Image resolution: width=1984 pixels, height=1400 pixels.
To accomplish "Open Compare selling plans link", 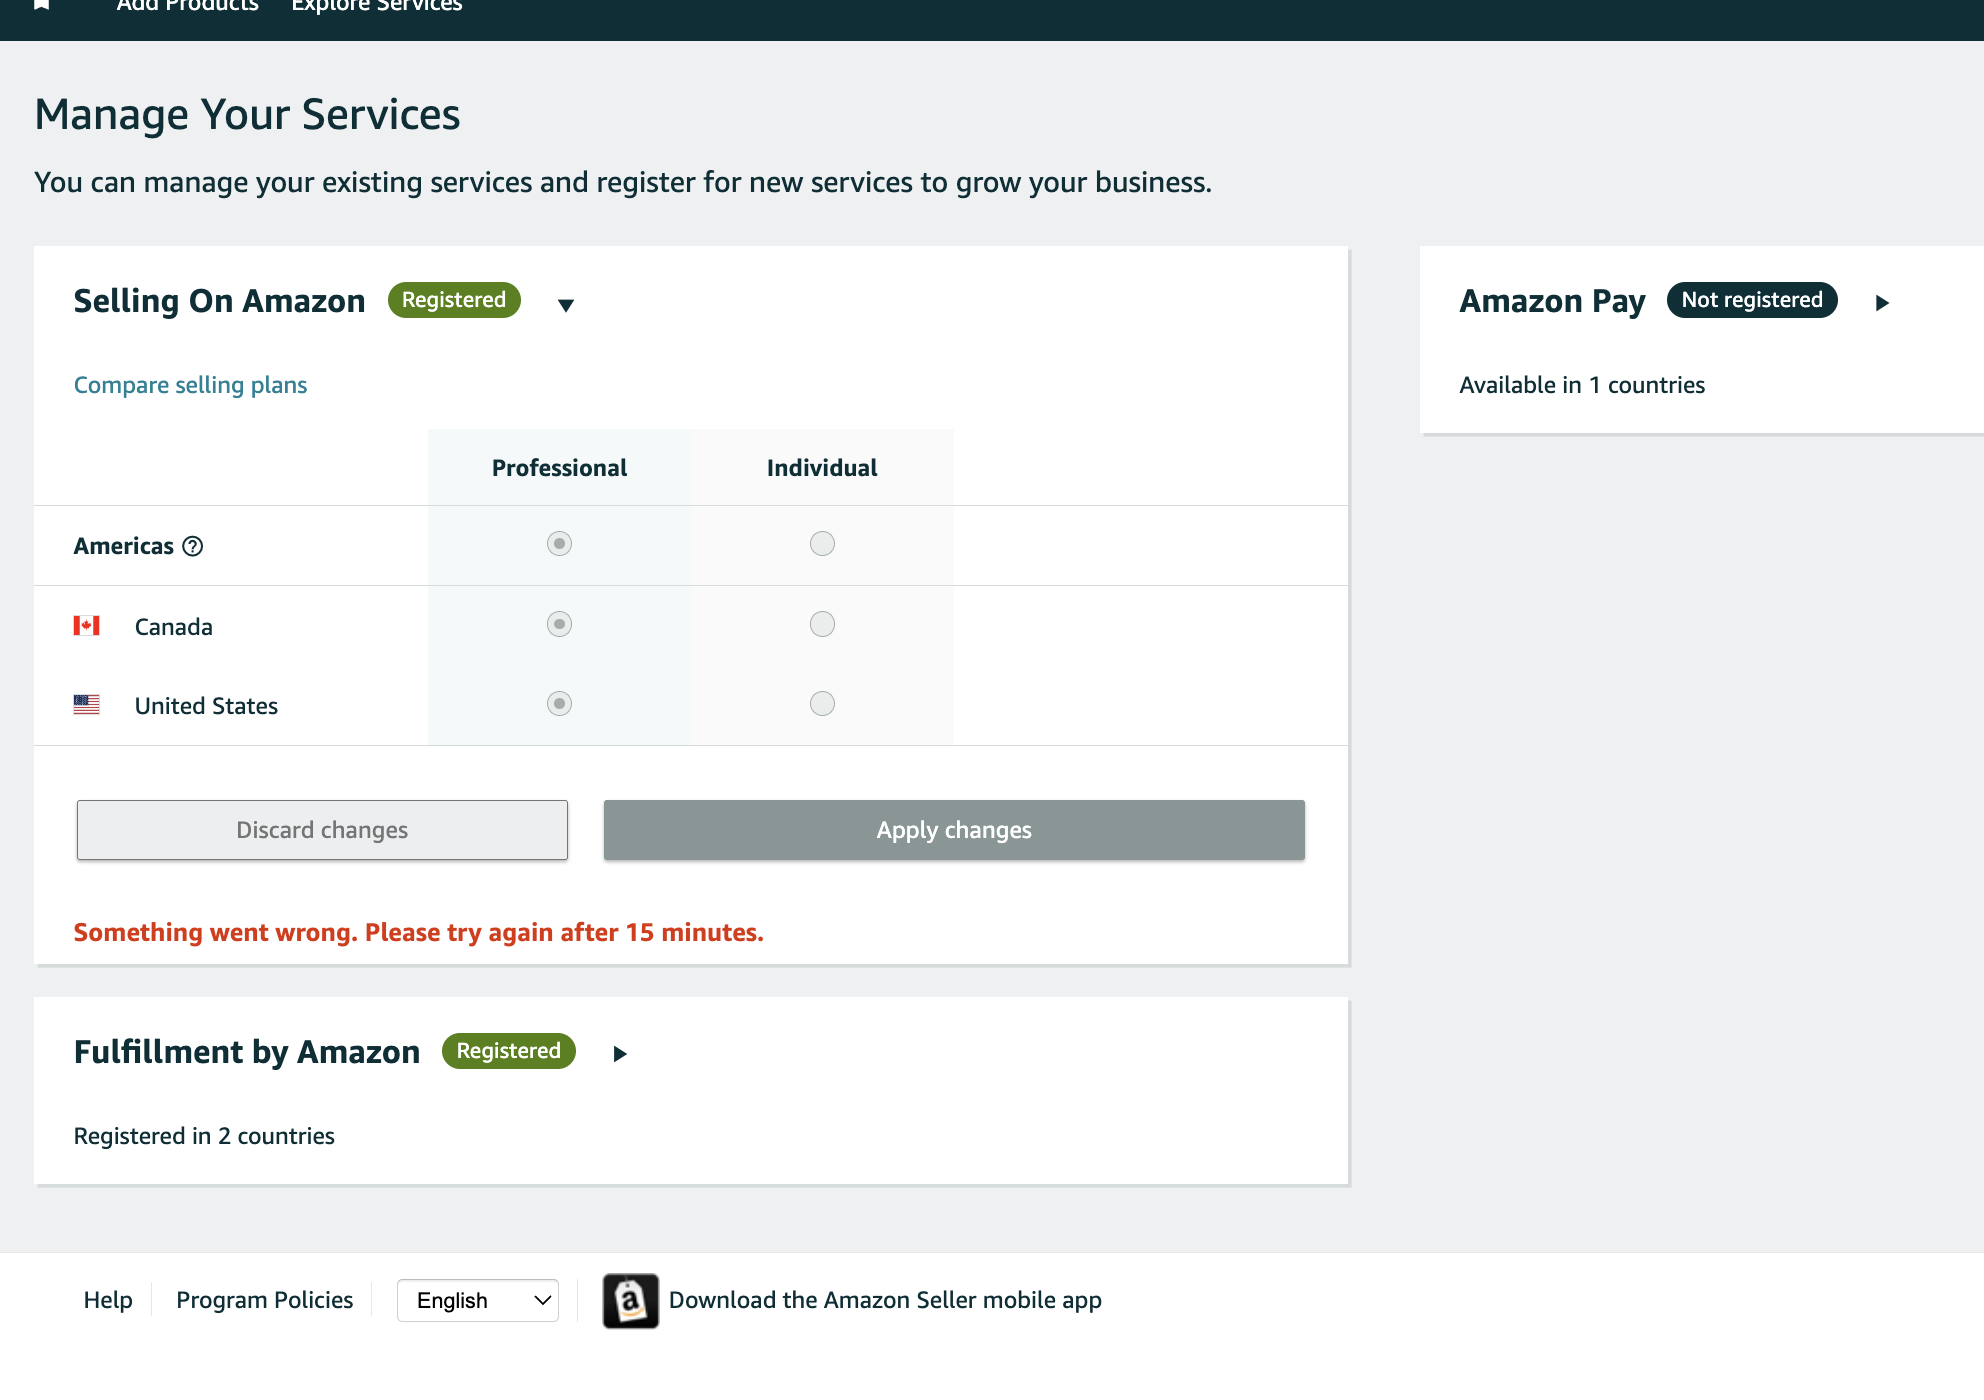I will point(190,385).
